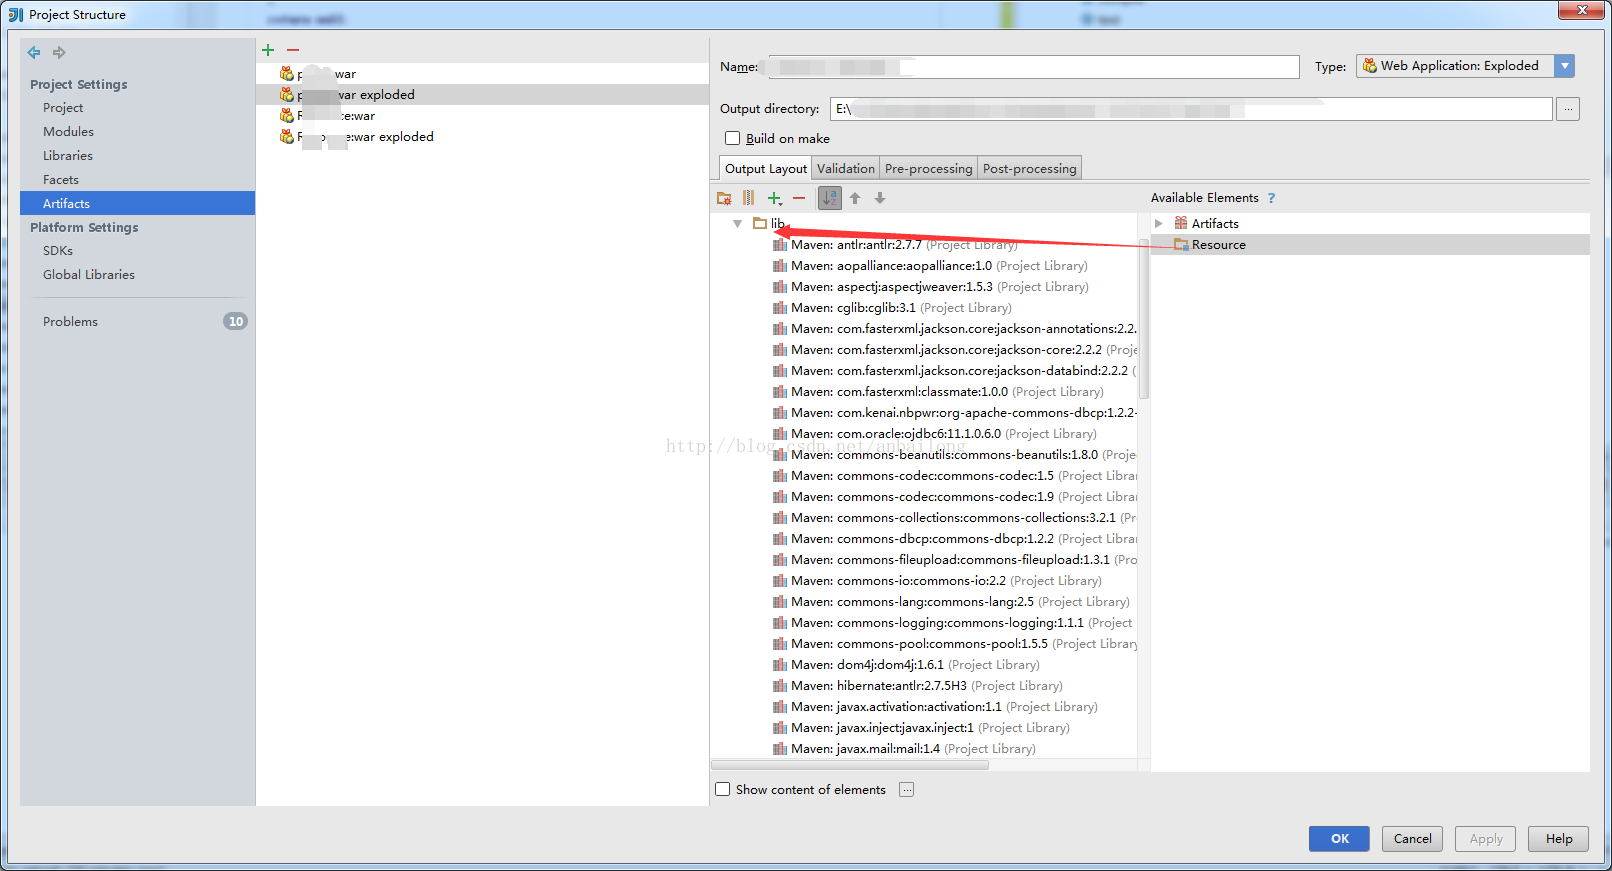The width and height of the screenshot is (1612, 871).
Task: Add a new artifact with green plus
Action: pos(268,50)
